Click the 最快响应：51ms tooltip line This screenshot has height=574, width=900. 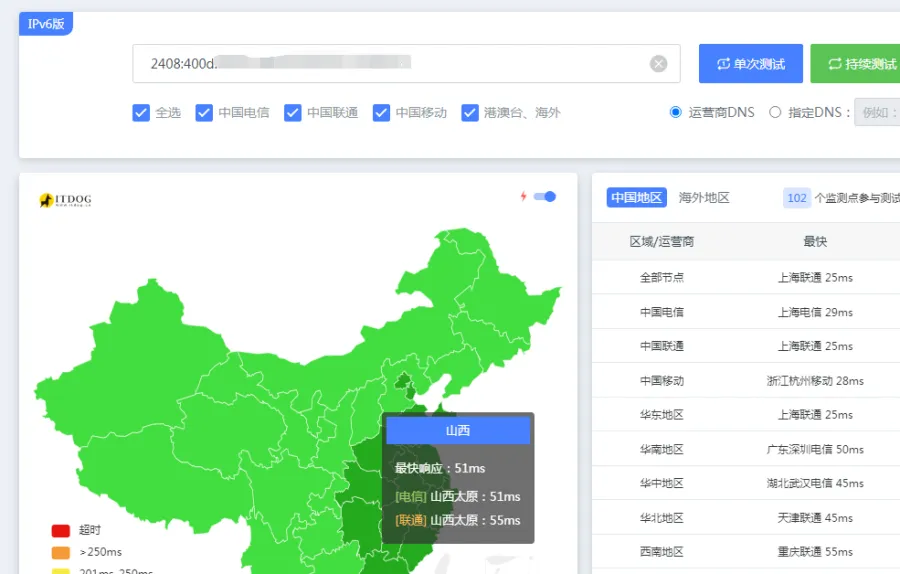pyautogui.click(x=440, y=468)
